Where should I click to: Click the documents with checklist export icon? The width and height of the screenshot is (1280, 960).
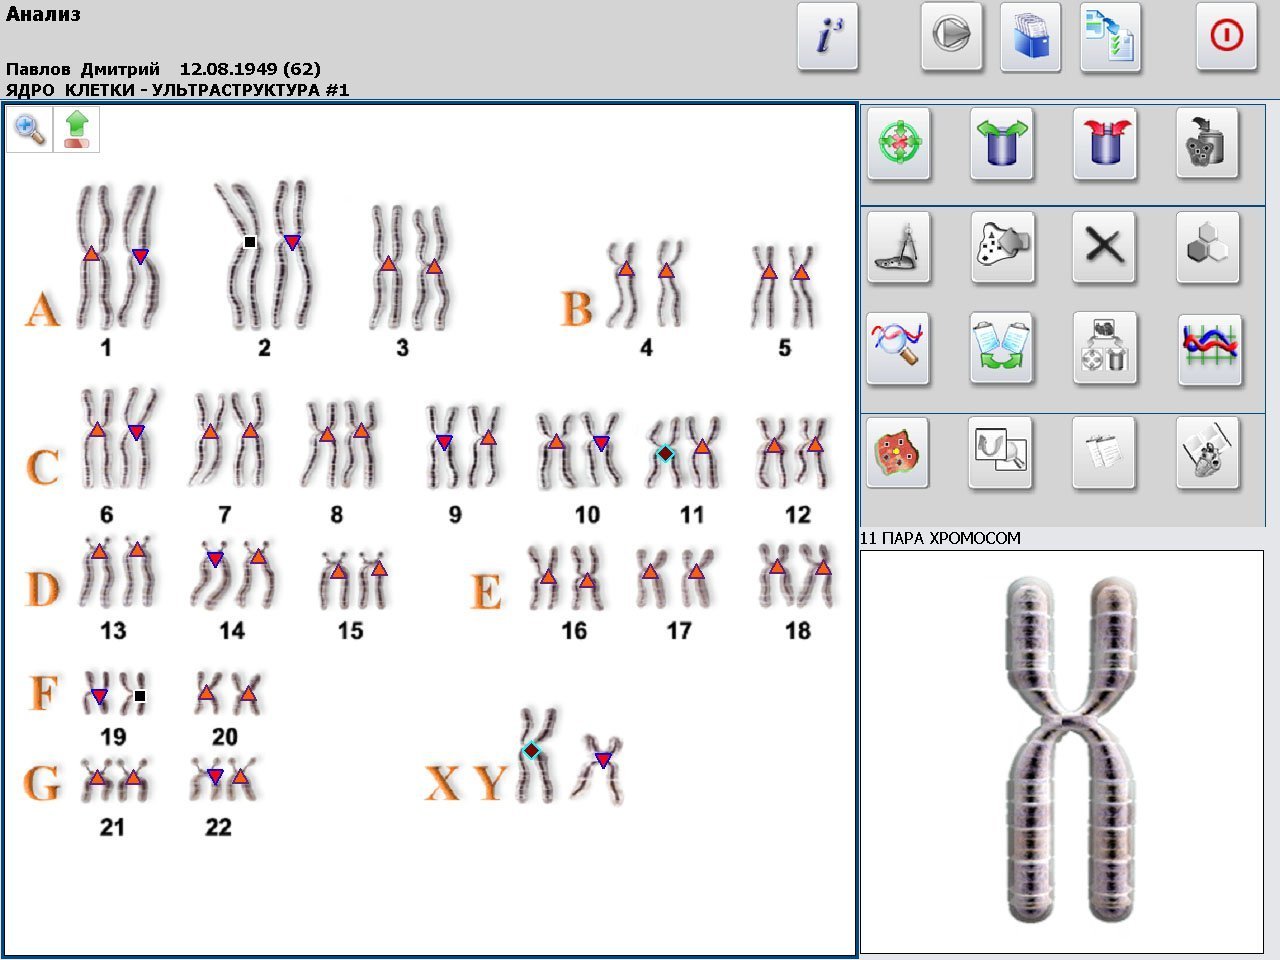(x=1110, y=37)
